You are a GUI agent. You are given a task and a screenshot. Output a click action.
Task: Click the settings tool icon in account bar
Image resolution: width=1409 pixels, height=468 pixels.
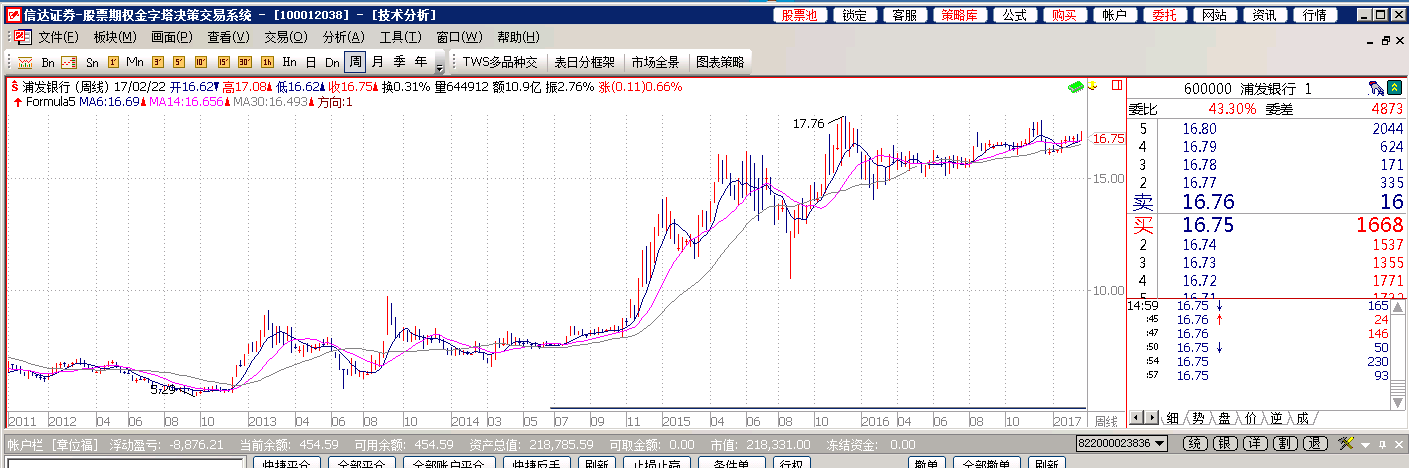(x=1345, y=443)
